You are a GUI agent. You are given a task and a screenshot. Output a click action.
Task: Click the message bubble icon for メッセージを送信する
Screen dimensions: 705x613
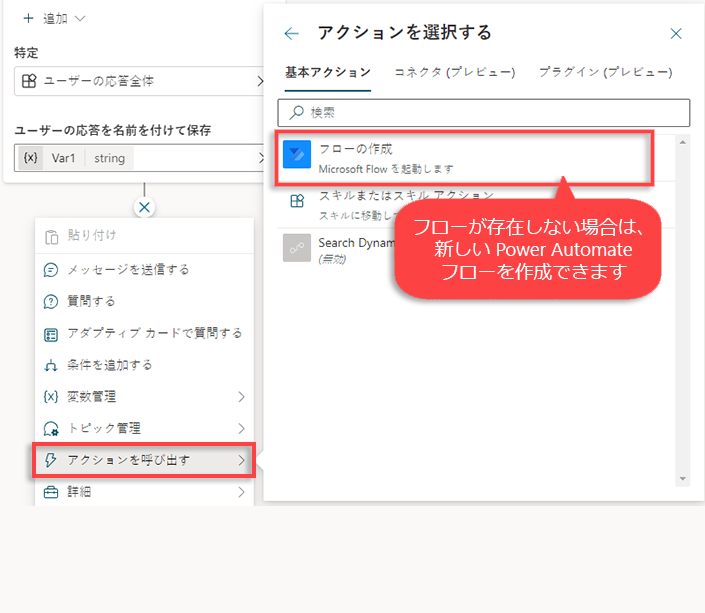tap(51, 270)
